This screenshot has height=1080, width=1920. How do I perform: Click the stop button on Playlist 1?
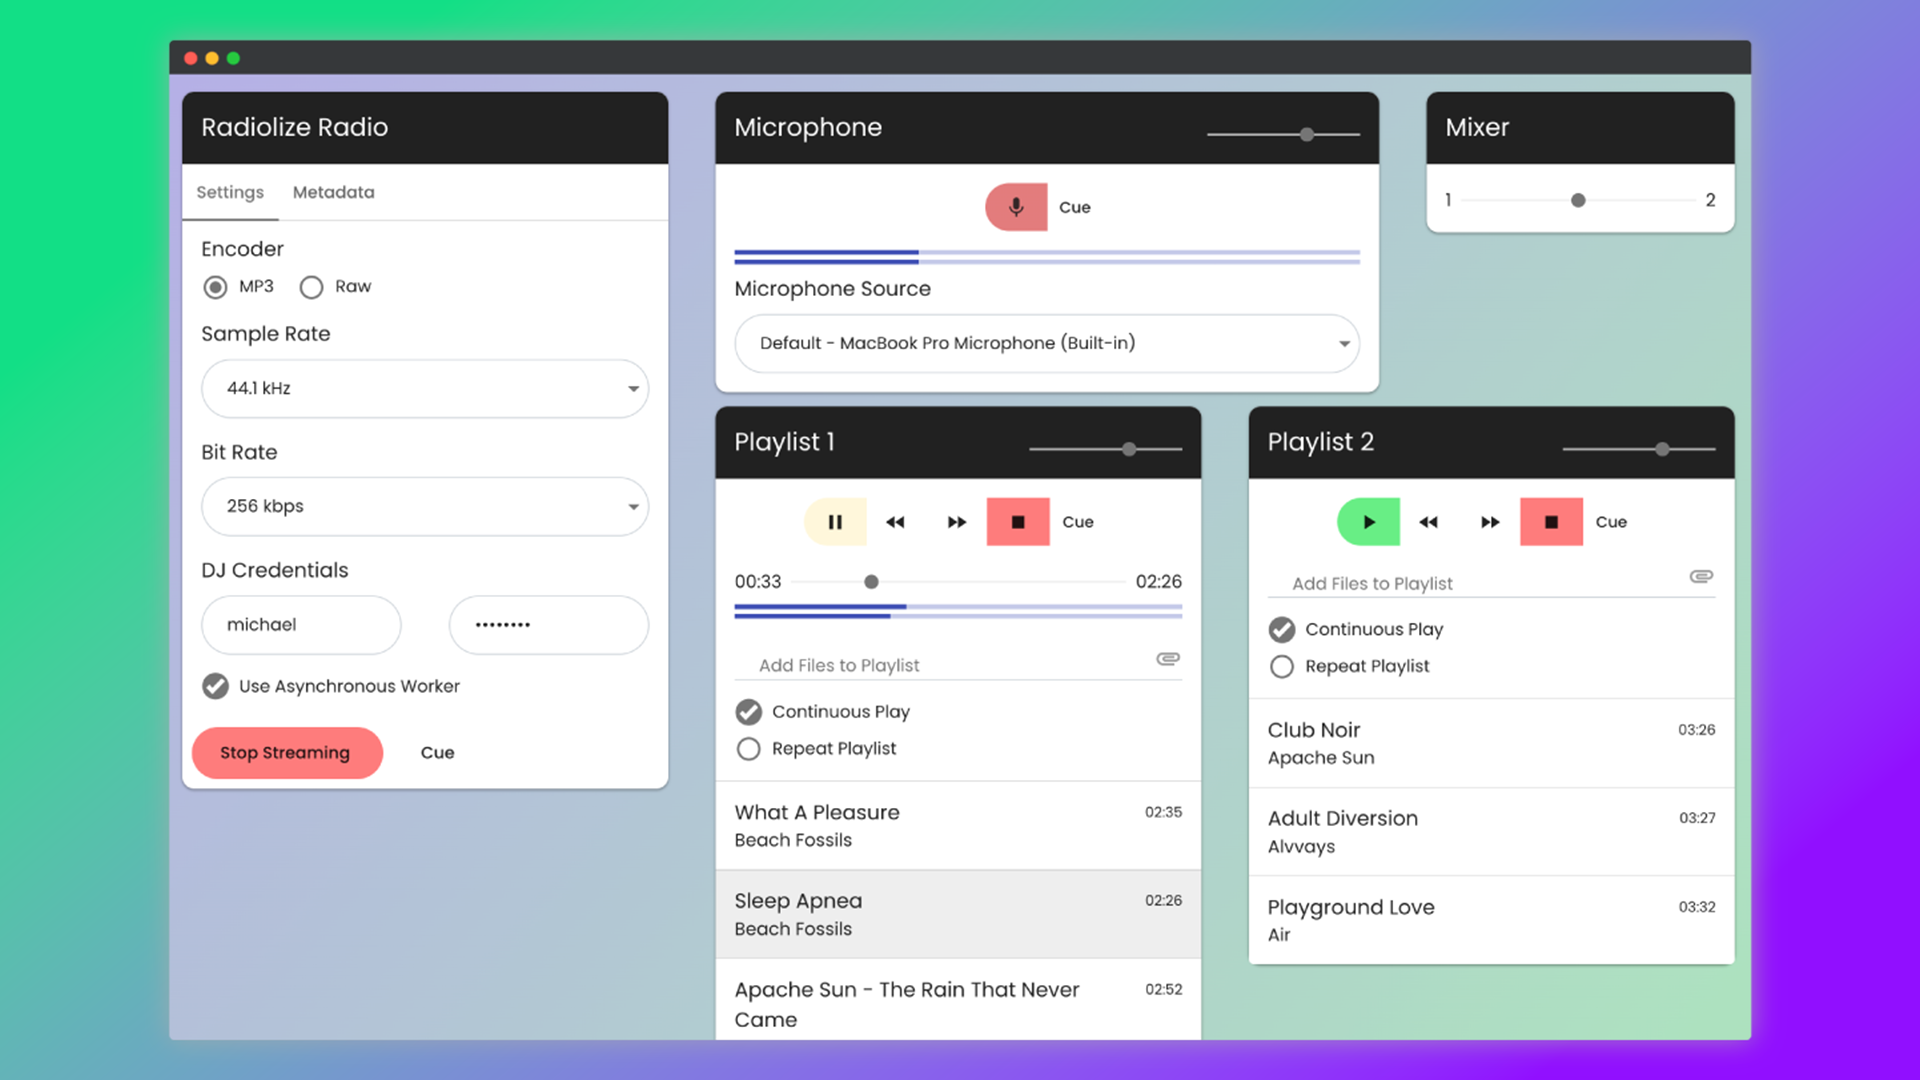[x=1018, y=521]
